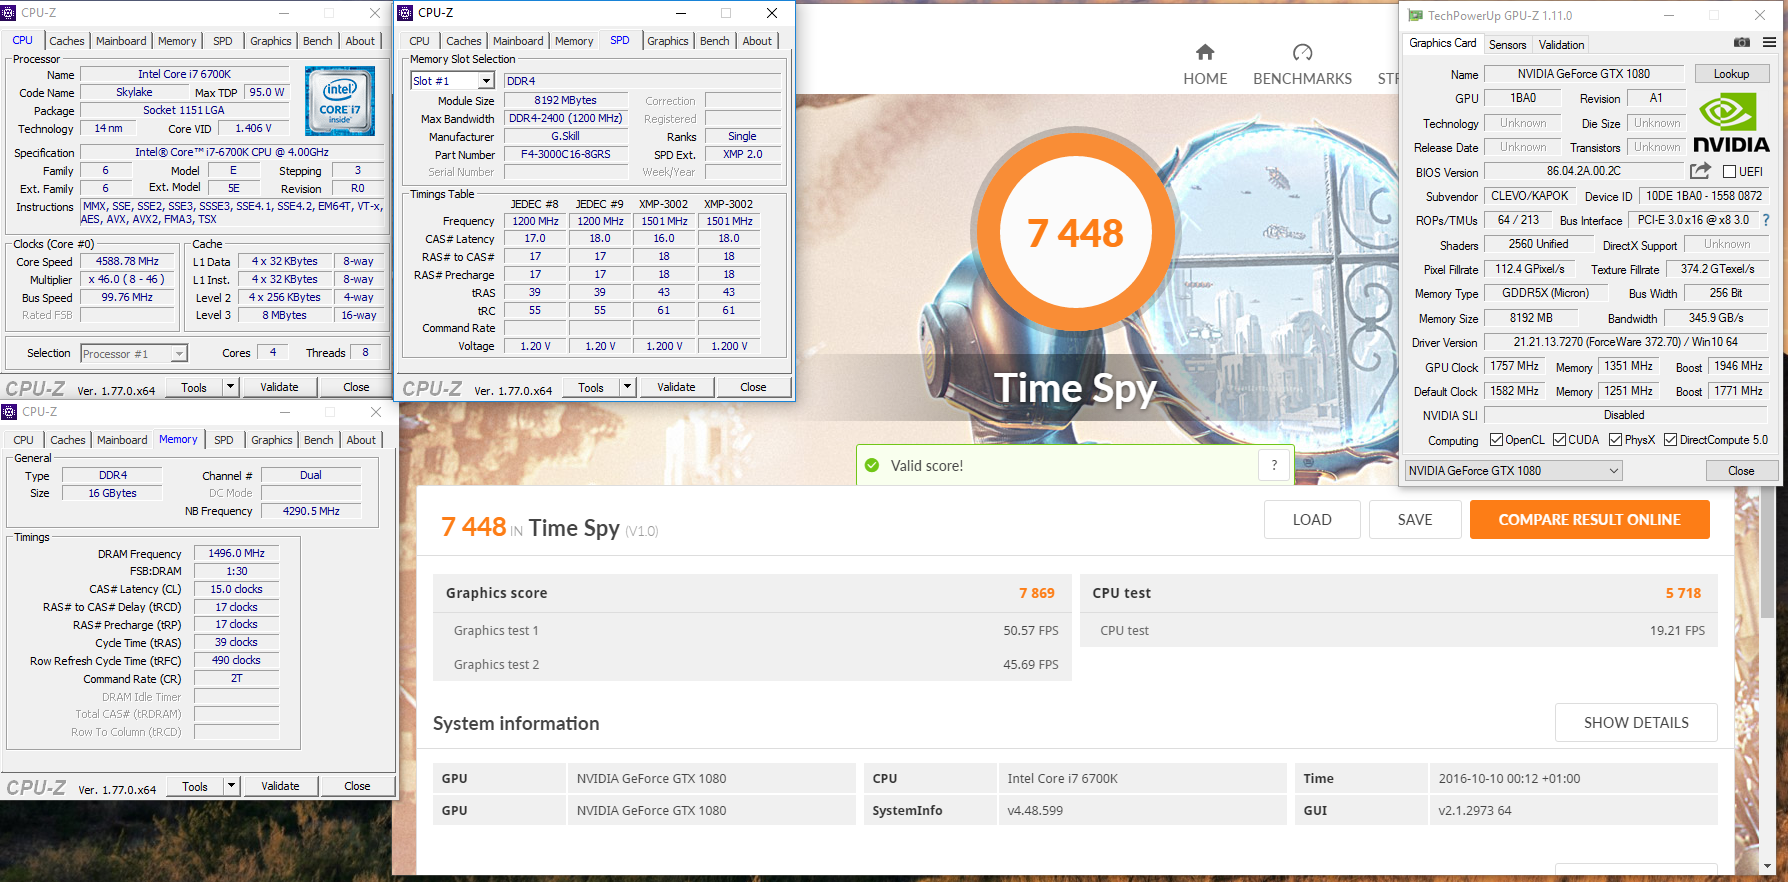The width and height of the screenshot is (1788, 882).
Task: Toggle the DirectCompute 5.0 checkbox
Action: tap(1670, 440)
